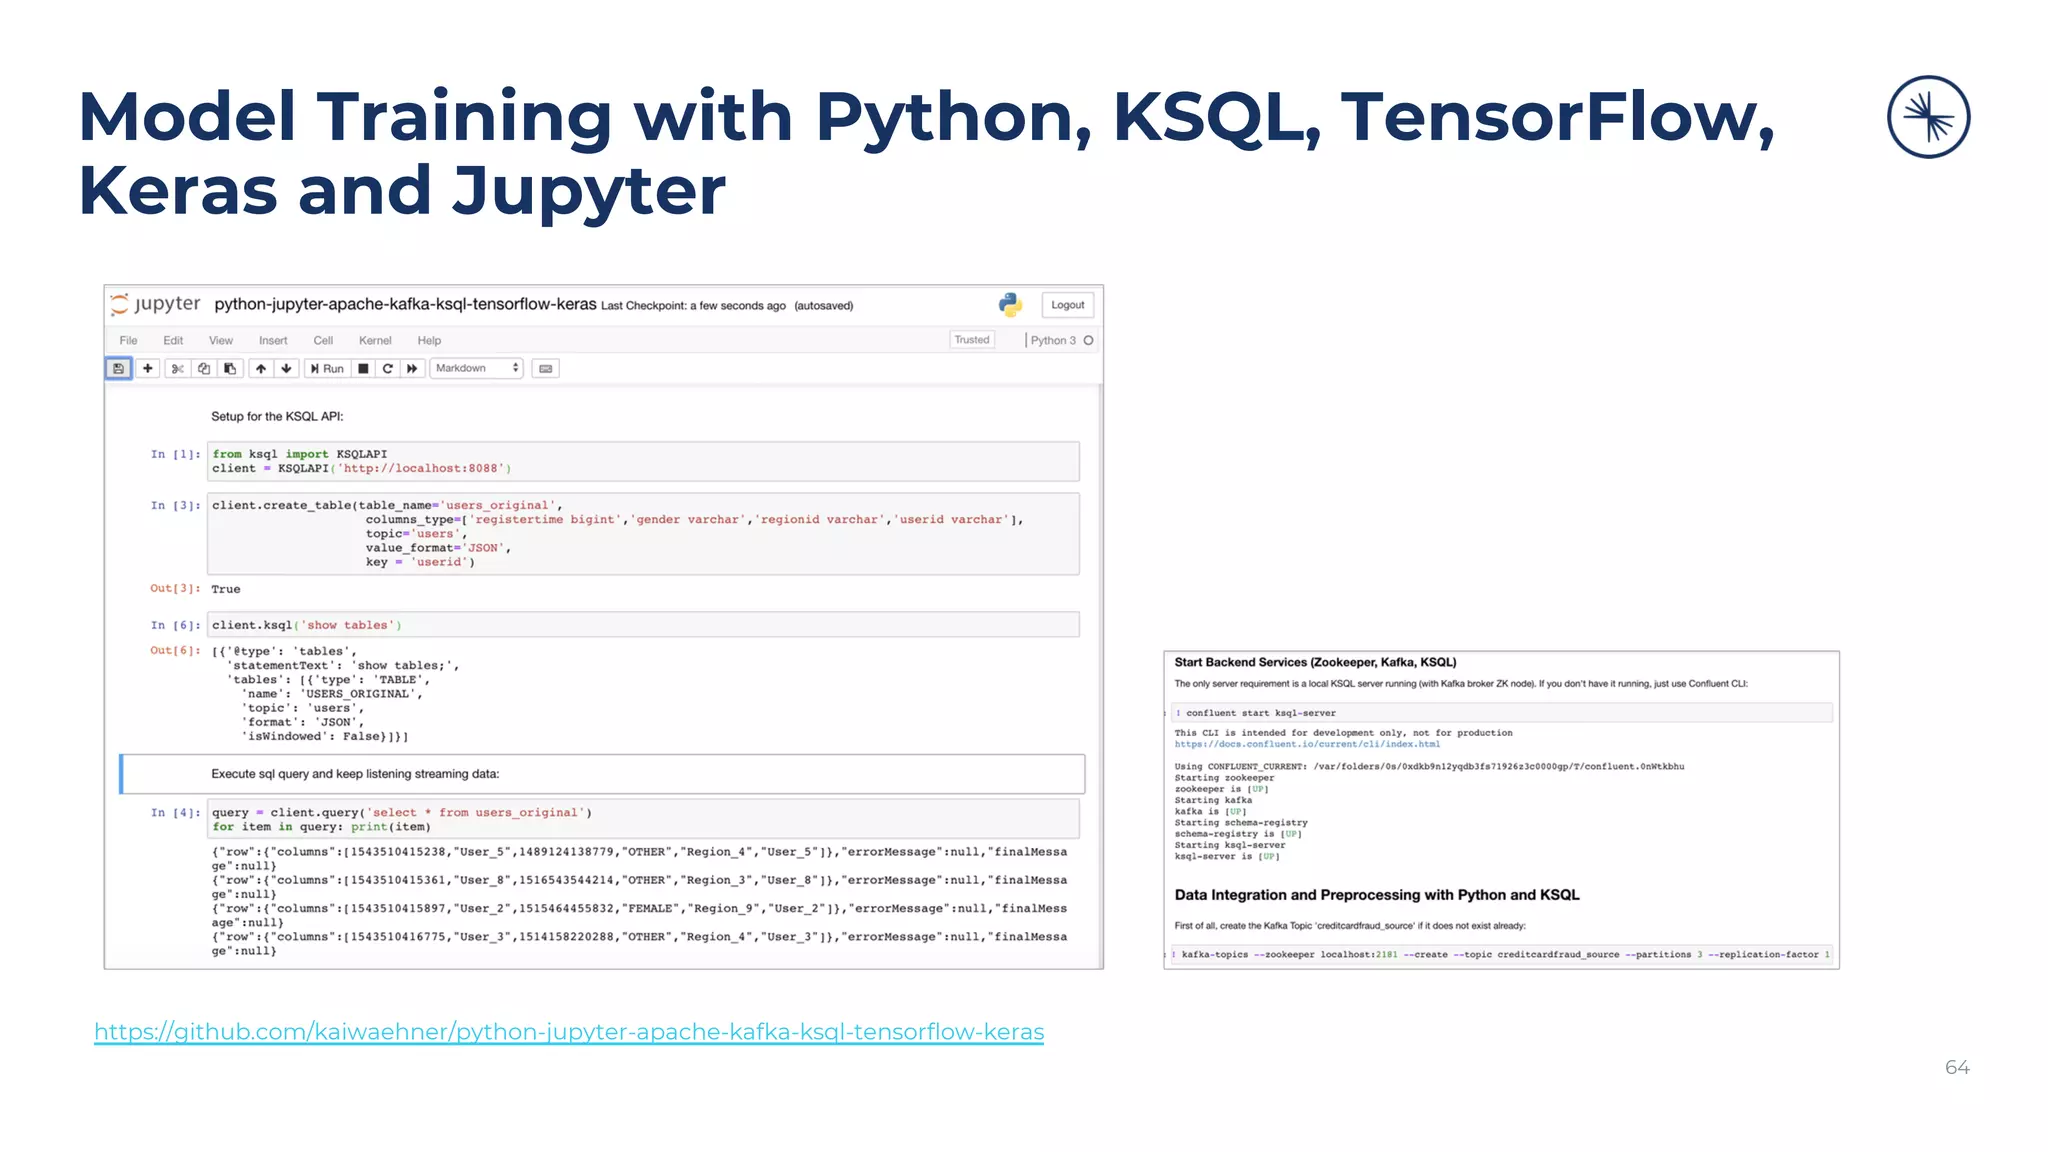Select markdown cell 'Execute sql query and keep listening'

[x=602, y=774]
